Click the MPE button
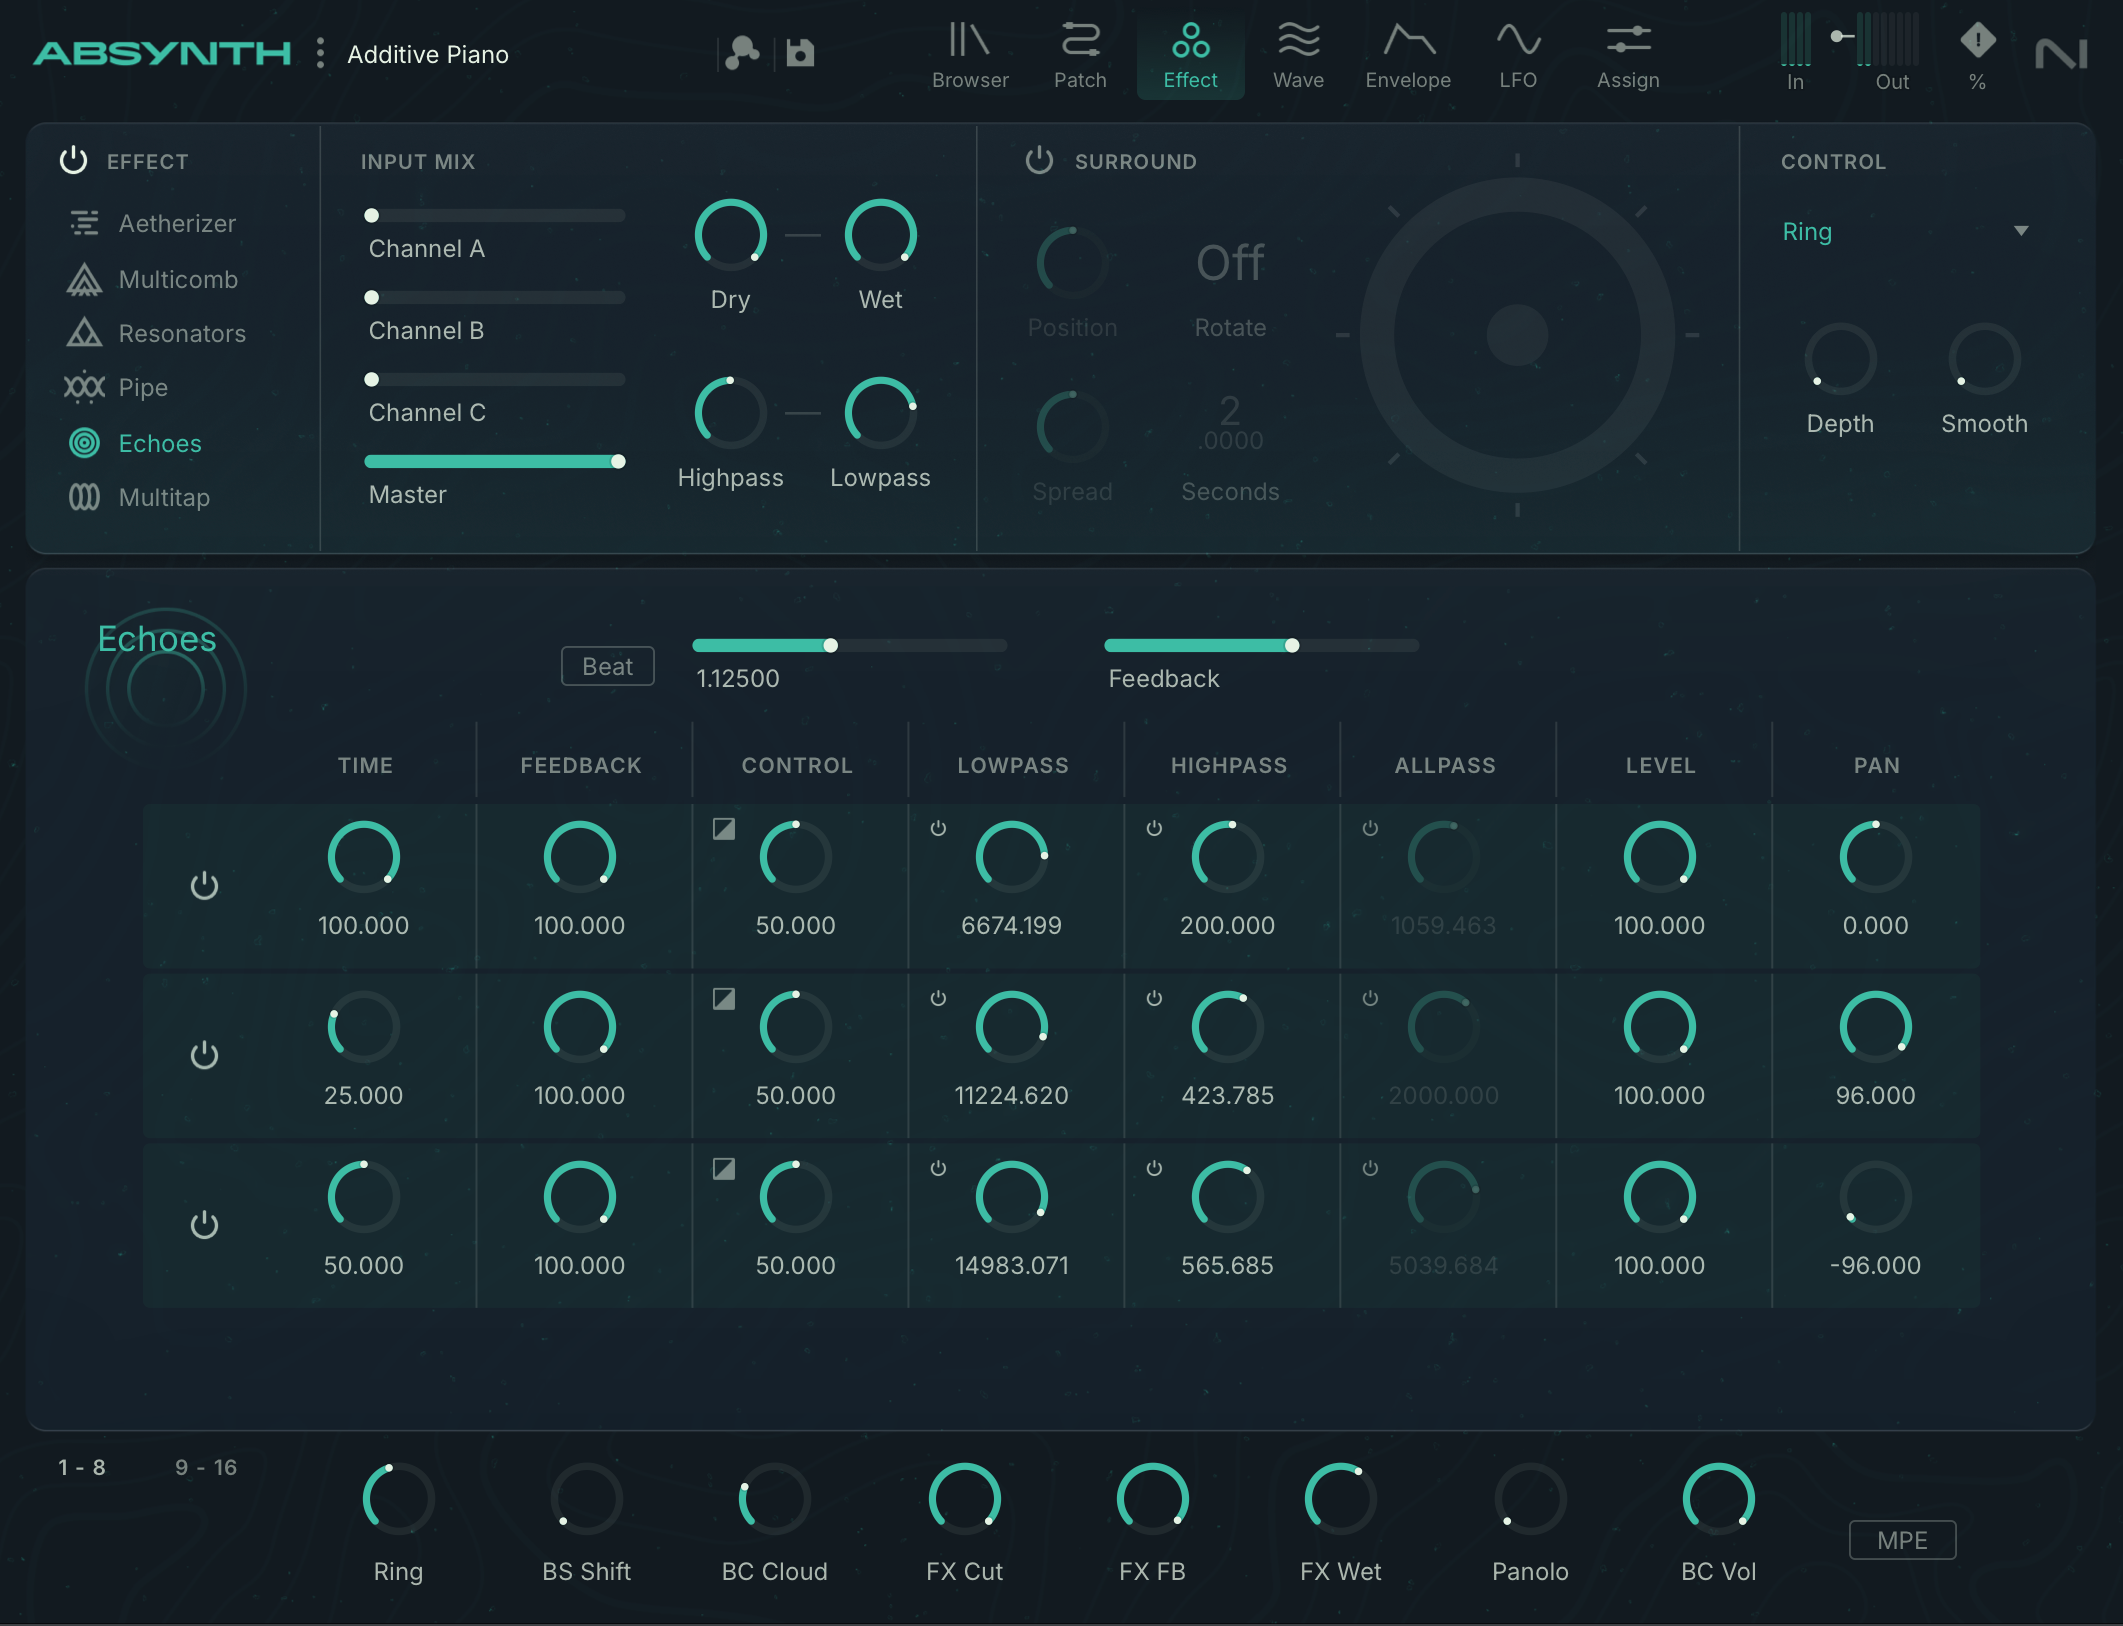This screenshot has height=1626, width=2123. 1901,1540
